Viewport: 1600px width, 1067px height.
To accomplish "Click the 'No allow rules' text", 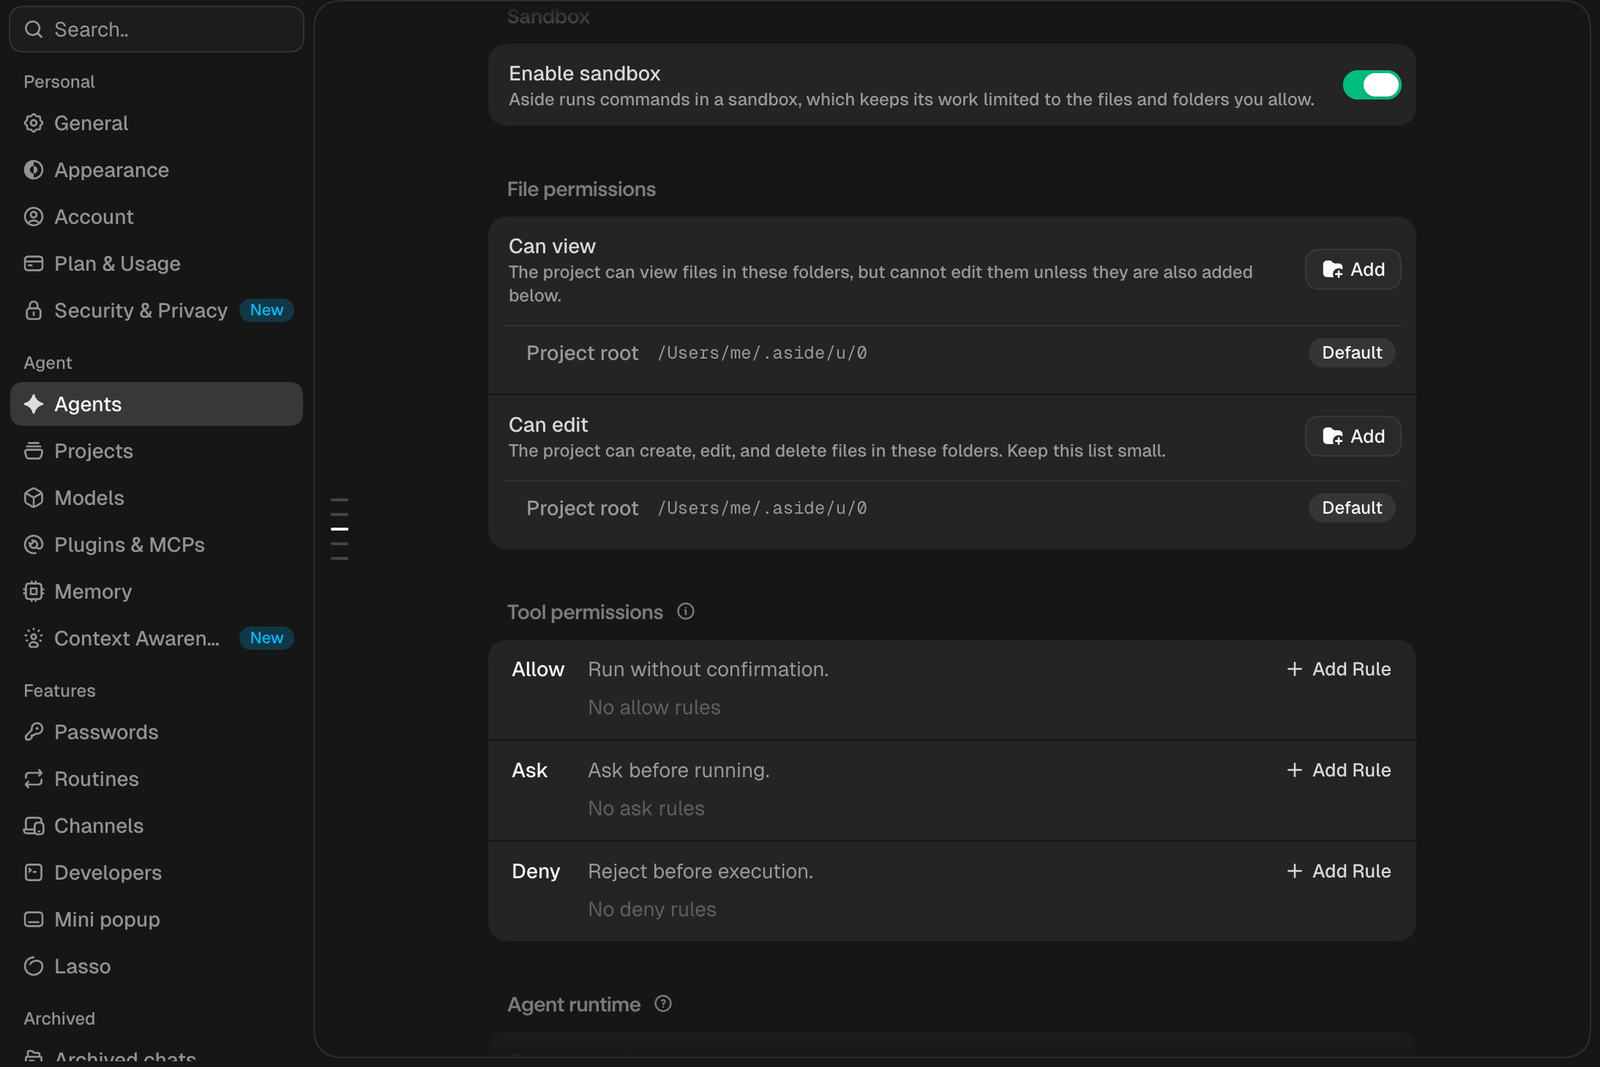I will tap(654, 707).
